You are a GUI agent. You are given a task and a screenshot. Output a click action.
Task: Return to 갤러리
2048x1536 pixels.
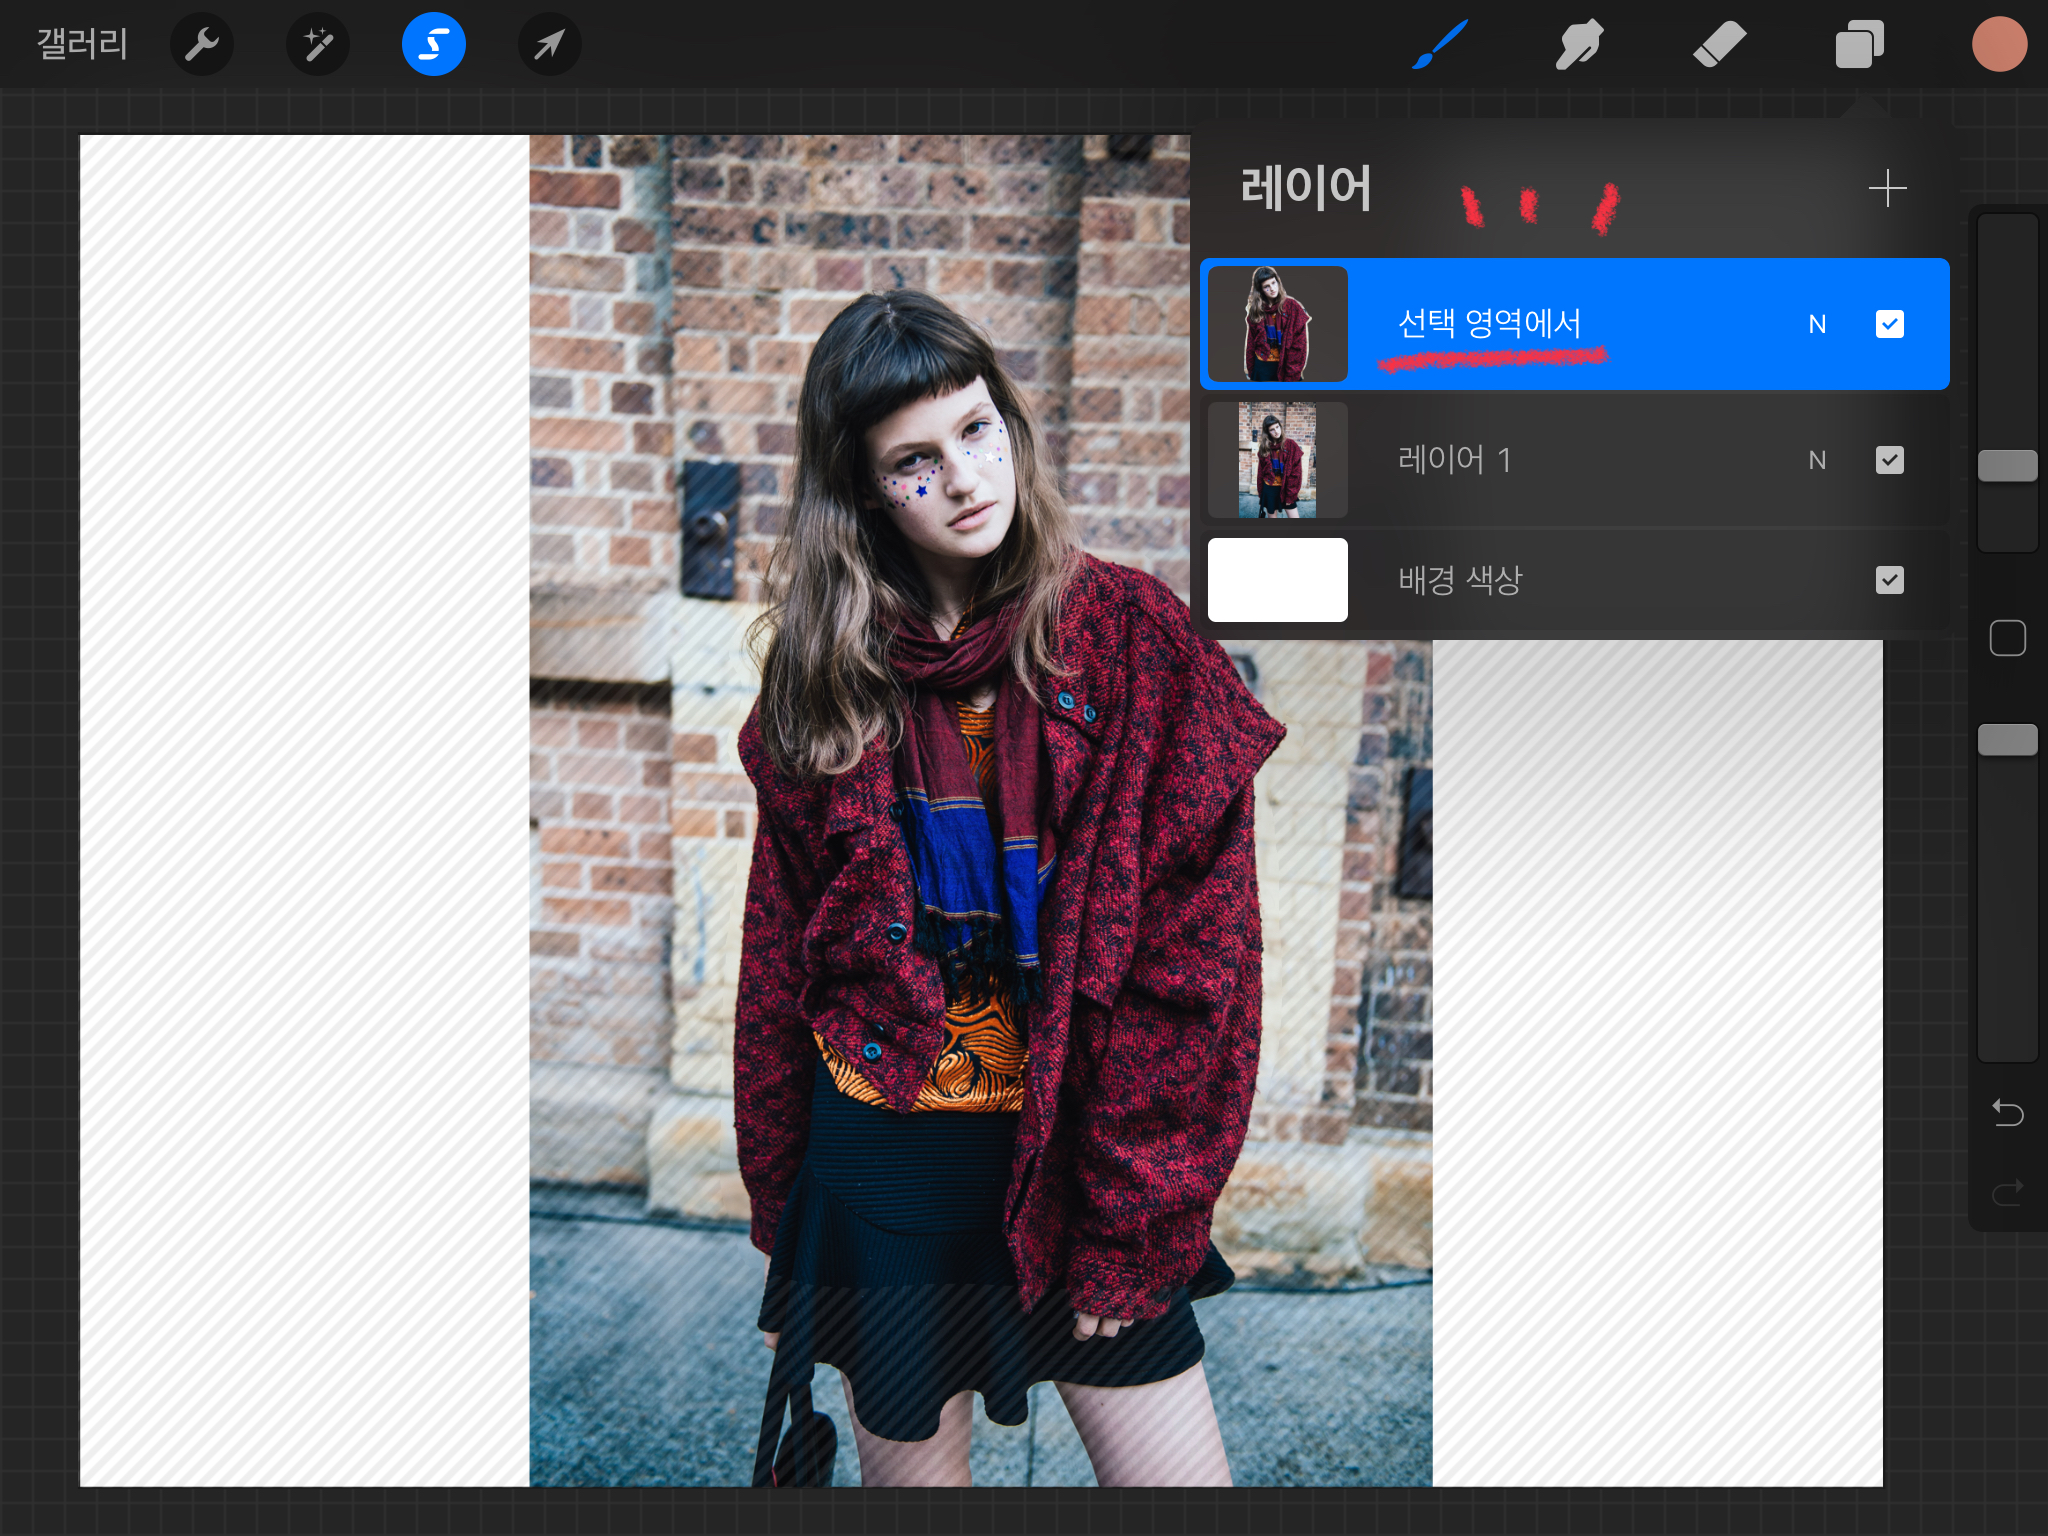(82, 45)
